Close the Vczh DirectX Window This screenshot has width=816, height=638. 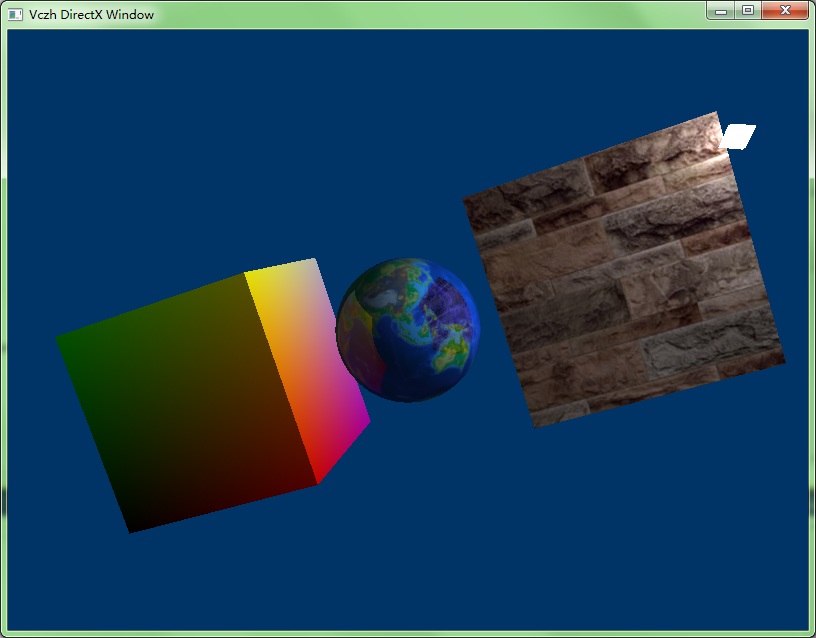tap(785, 10)
